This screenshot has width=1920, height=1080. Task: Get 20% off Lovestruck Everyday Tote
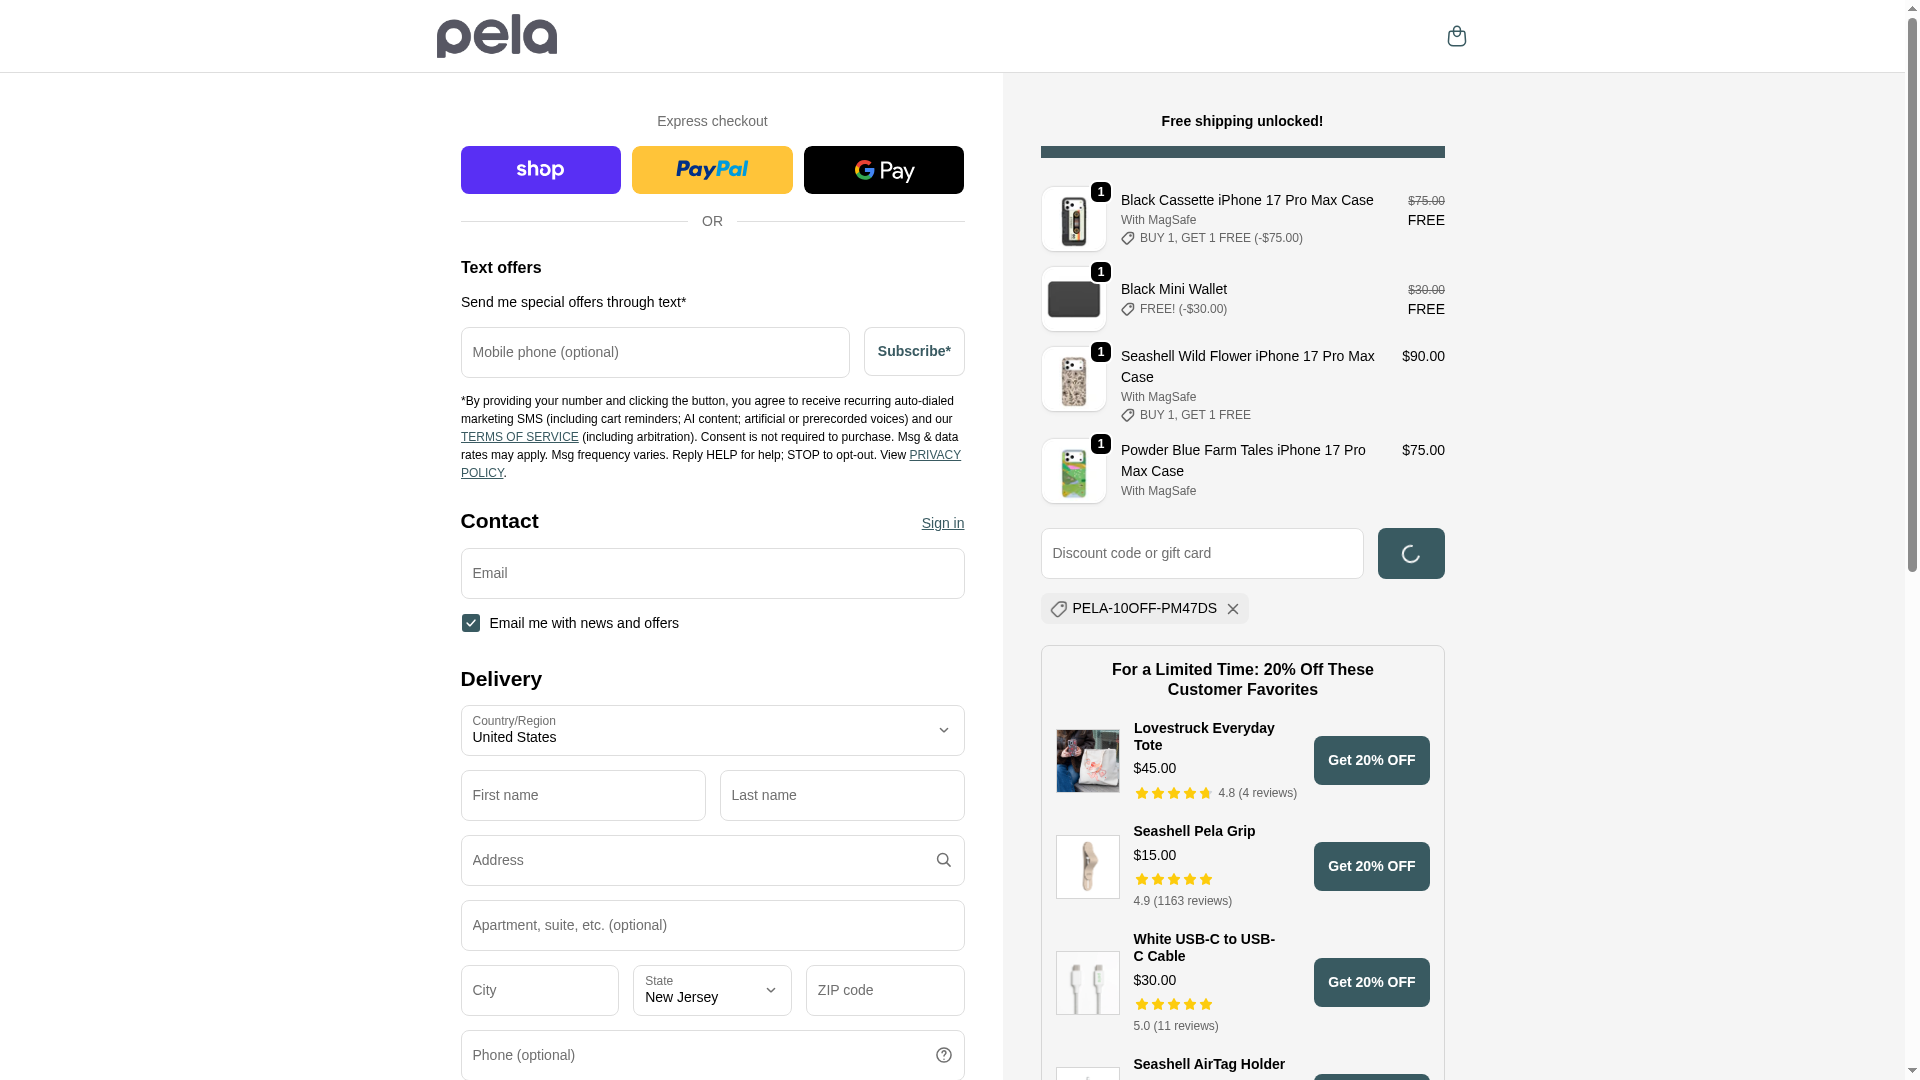(x=1371, y=761)
